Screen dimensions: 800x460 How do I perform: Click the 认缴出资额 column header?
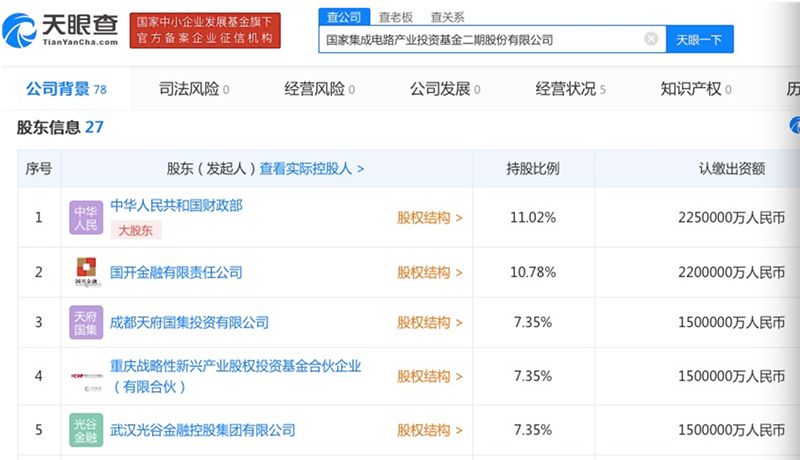pyautogui.click(x=732, y=169)
